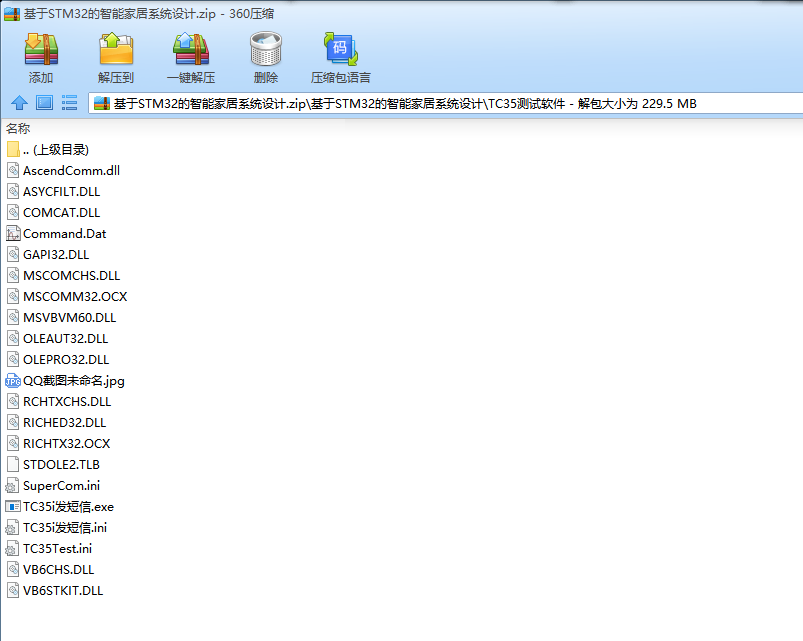Viewport: 803px width, 641px height.
Task: Click the application icon of TC35i发短信.exe
Action: pos(13,506)
